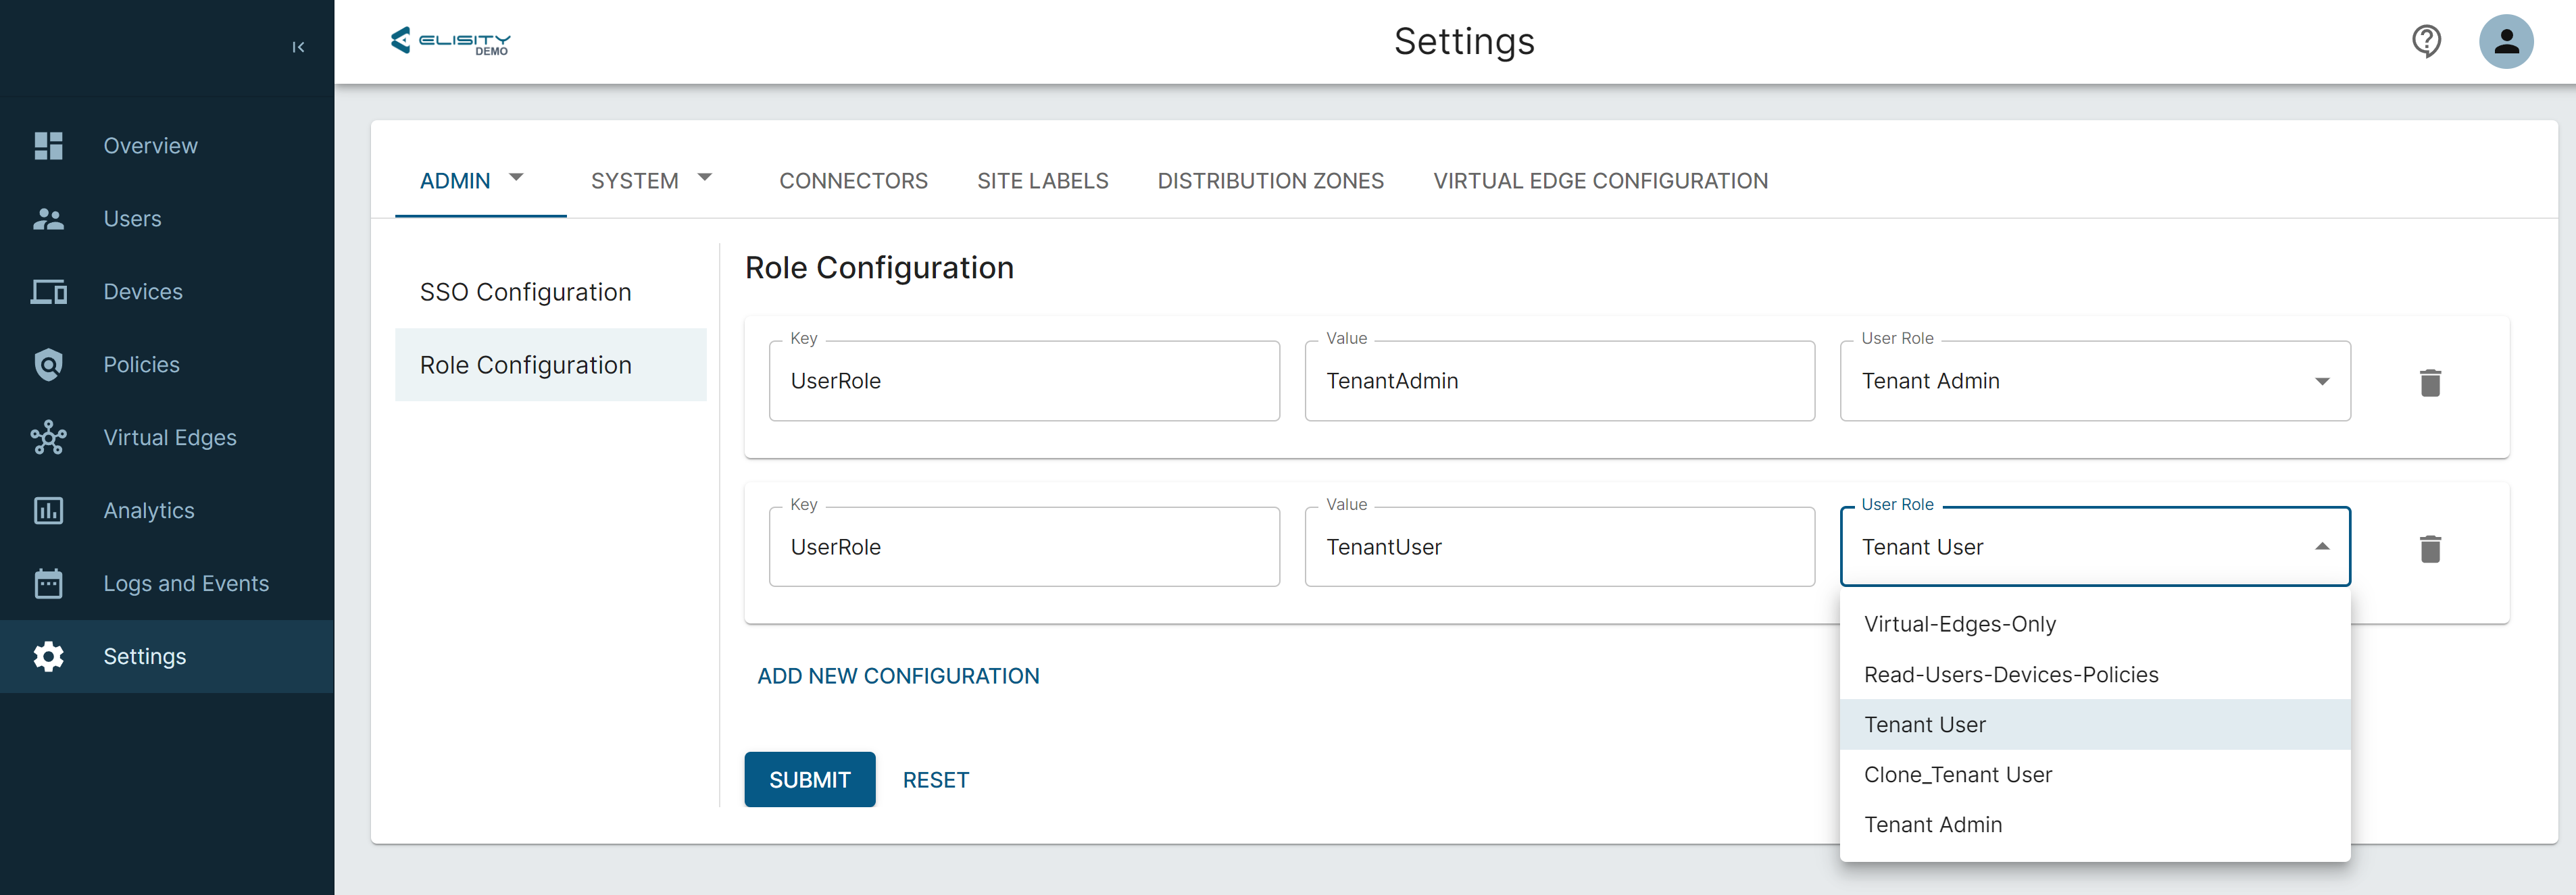Open the Analytics chart icon
2576x895 pixels.
(x=48, y=511)
